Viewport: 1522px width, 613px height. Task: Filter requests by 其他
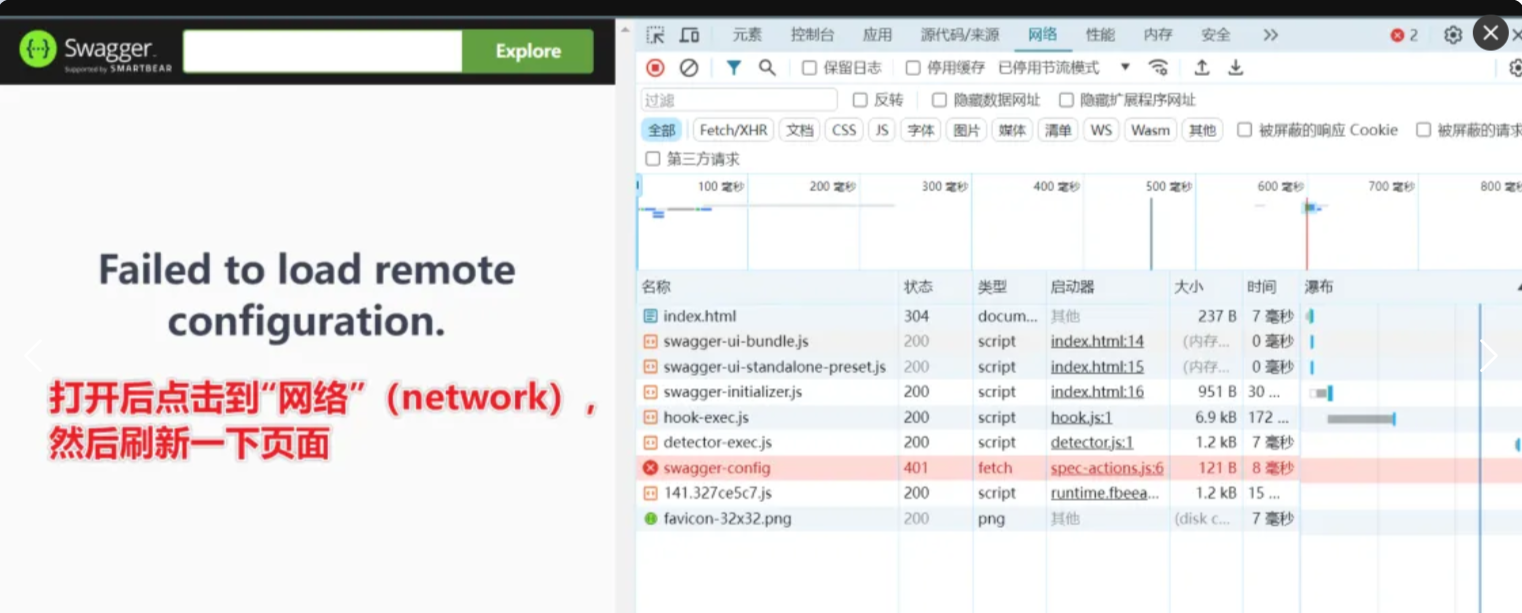(x=1202, y=130)
